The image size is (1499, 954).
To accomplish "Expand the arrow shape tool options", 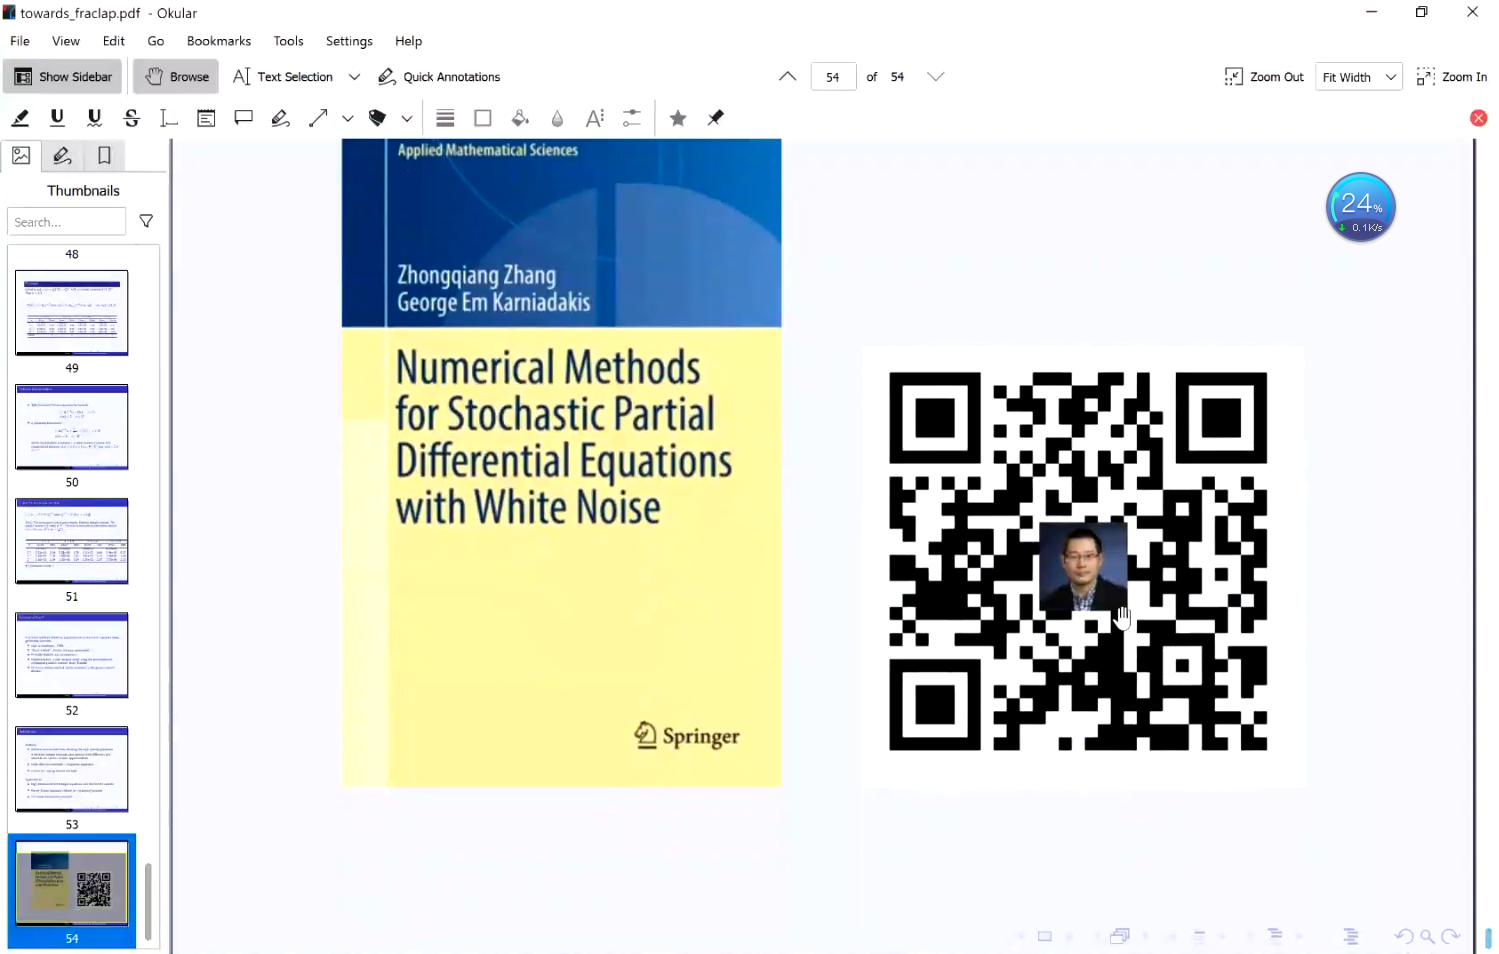I will pyautogui.click(x=348, y=118).
